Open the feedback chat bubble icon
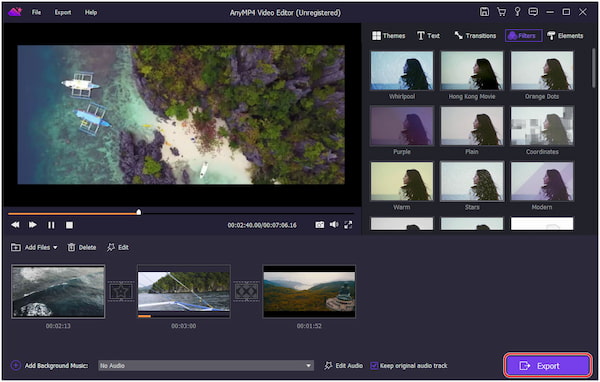 (x=533, y=12)
